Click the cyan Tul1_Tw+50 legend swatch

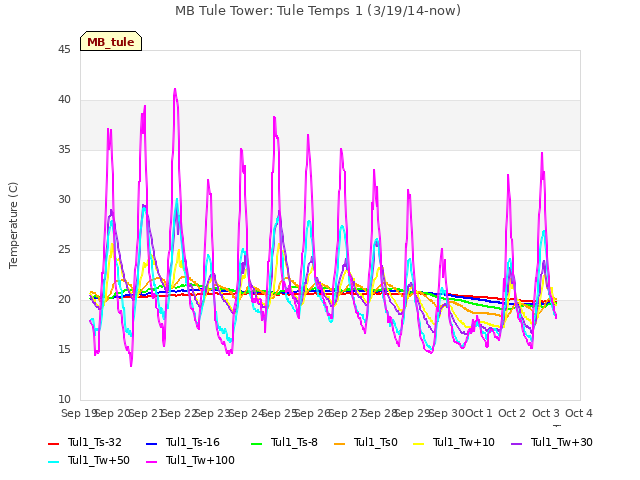54,461
